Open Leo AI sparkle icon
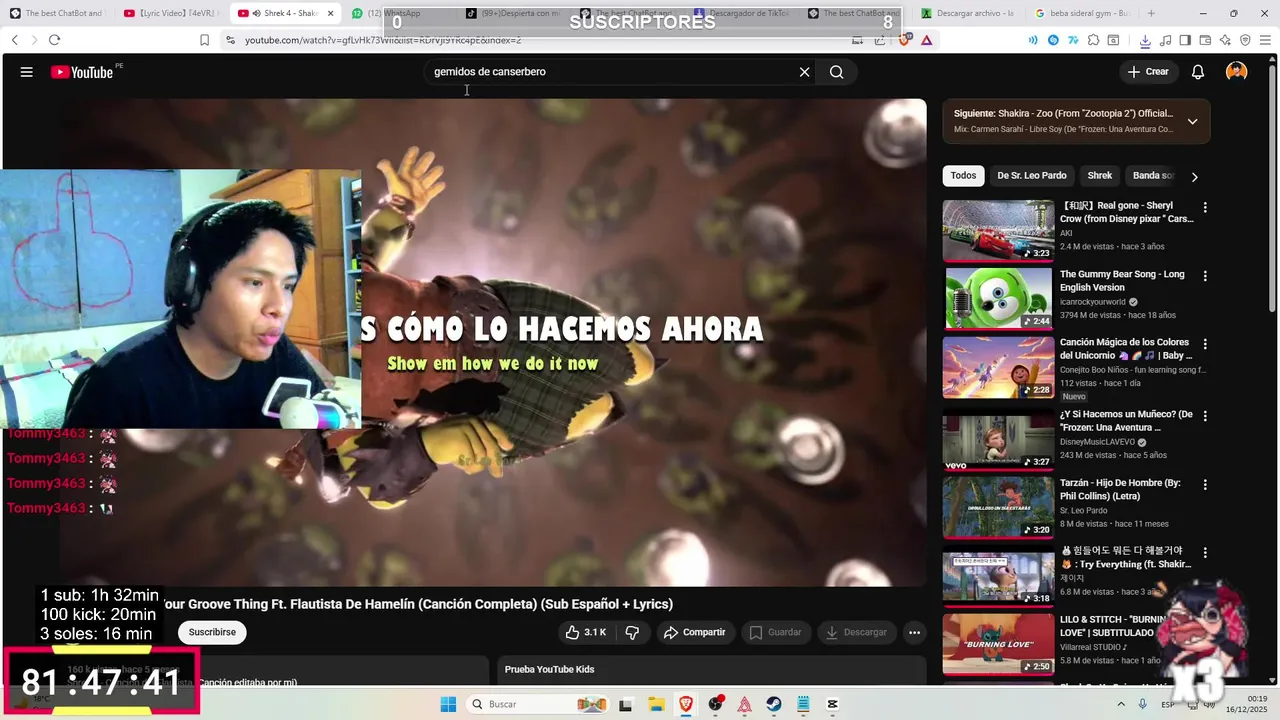This screenshot has width=1280, height=720. [x=1225, y=40]
